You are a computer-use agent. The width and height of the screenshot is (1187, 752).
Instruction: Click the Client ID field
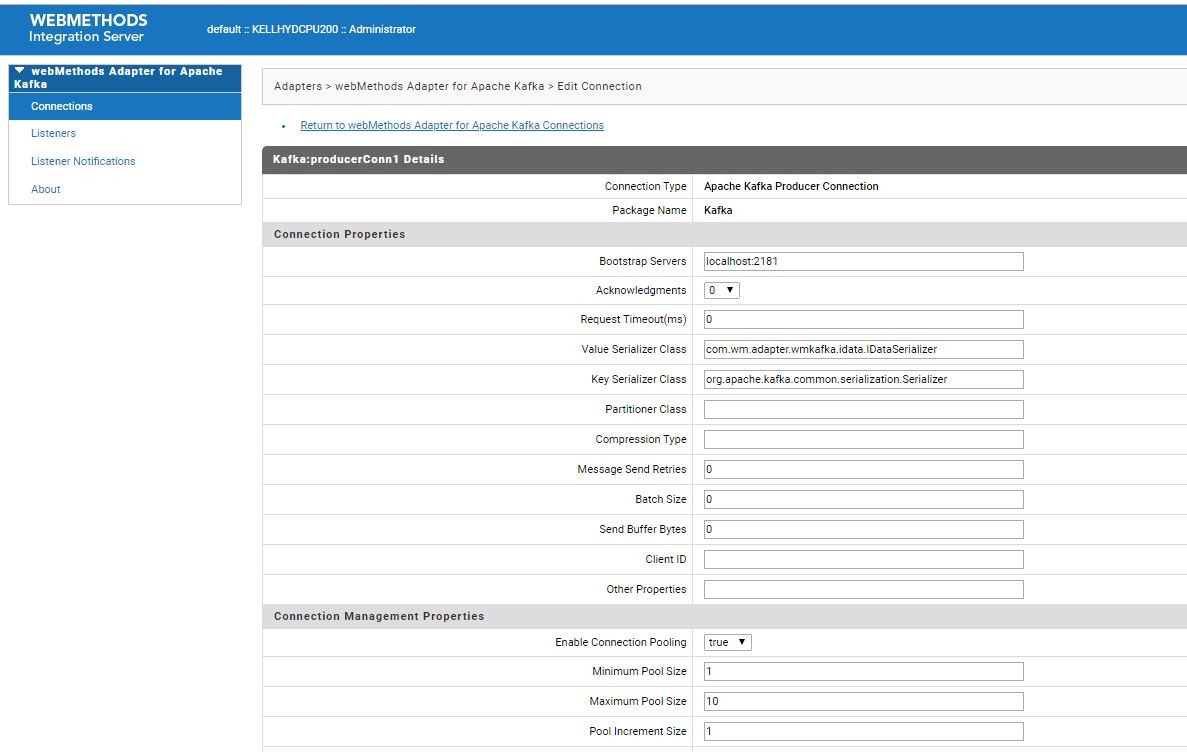click(x=863, y=560)
